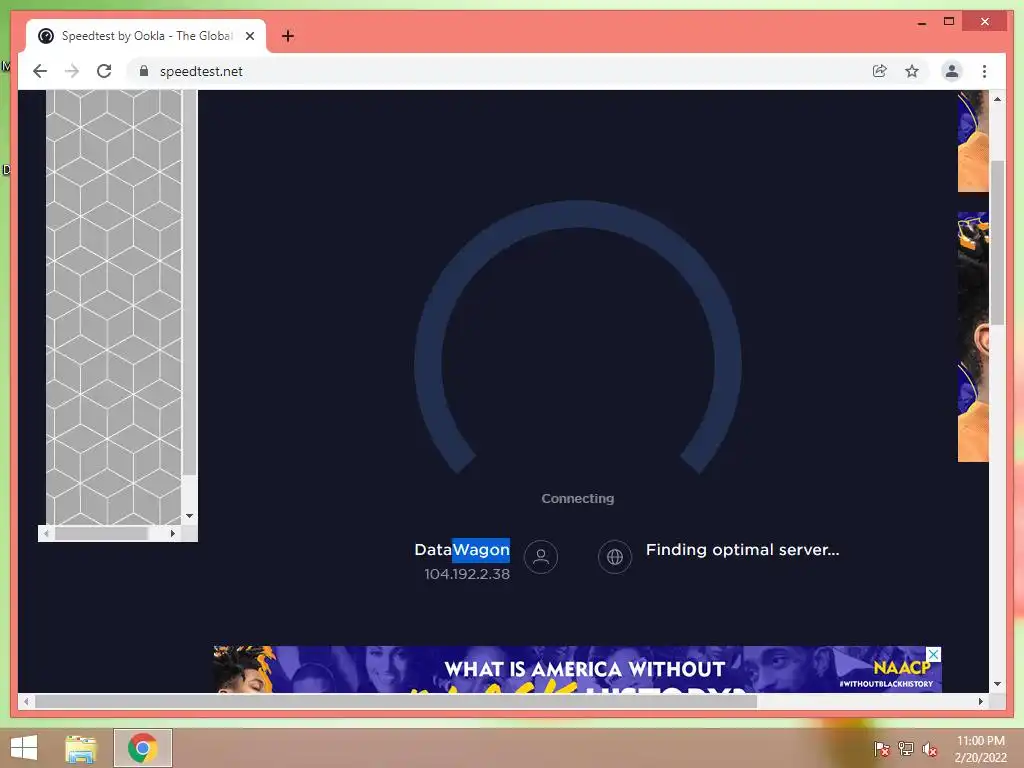Screen dimensions: 1024x768
Task: Close the Speedtest by Ookla tab
Action: click(249, 36)
